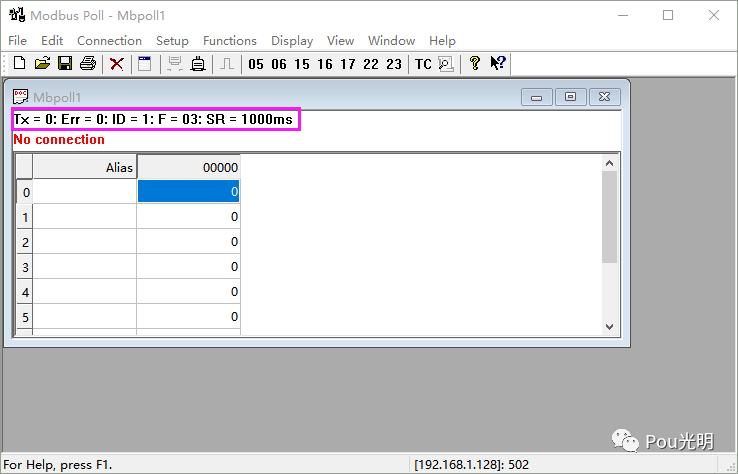Screen dimensions: 738x474
Task: Open the Help menu
Action: 442,41
